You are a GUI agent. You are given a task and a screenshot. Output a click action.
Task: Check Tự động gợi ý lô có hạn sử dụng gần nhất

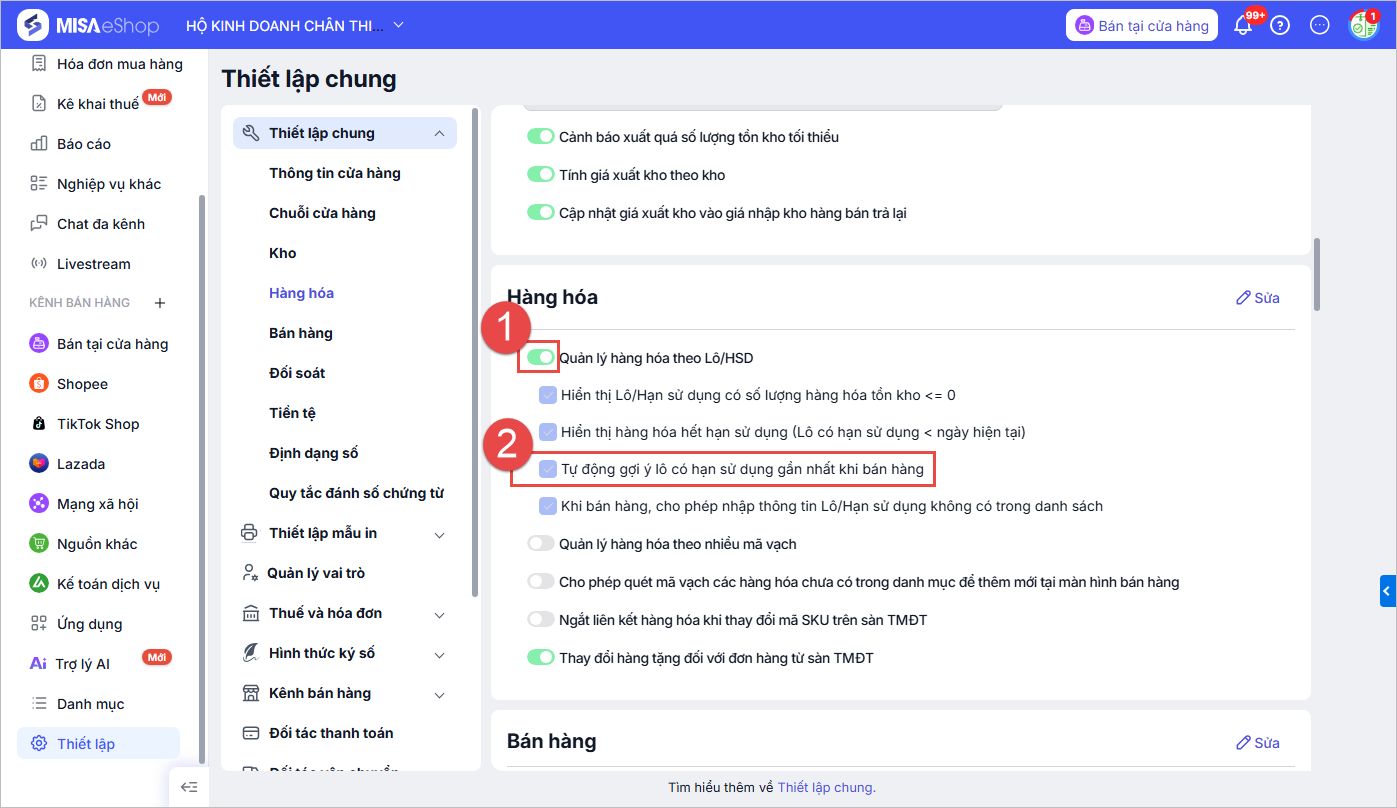(x=548, y=469)
